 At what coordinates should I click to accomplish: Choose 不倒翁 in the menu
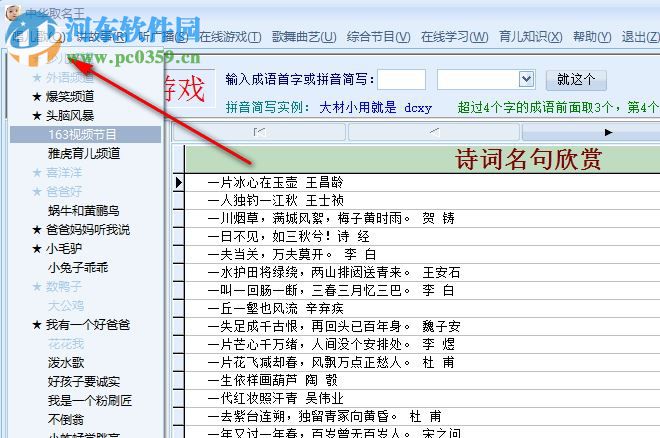(x=85, y=419)
